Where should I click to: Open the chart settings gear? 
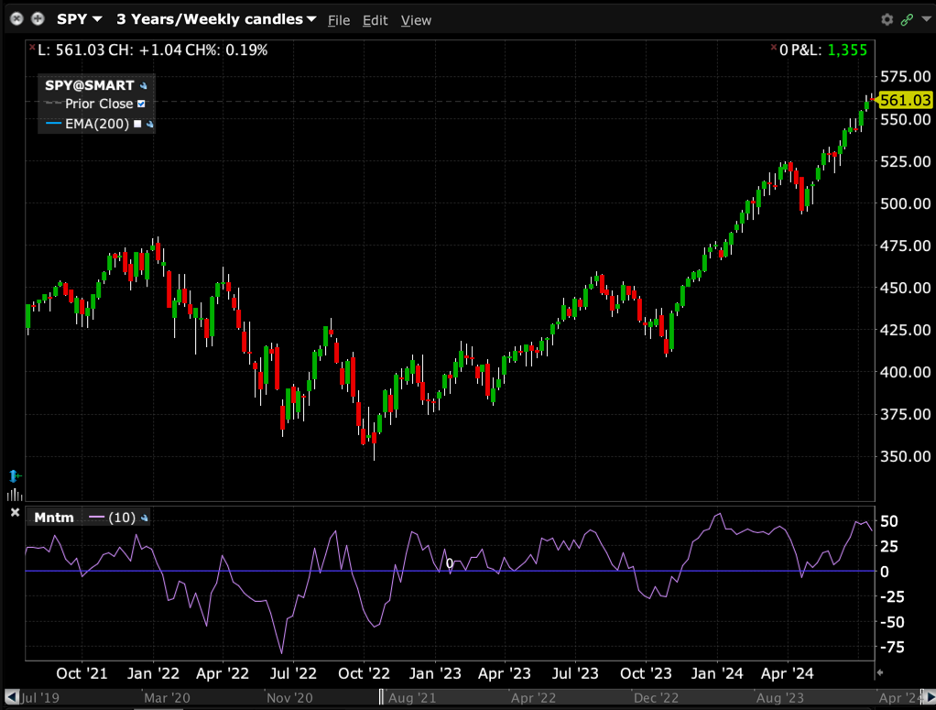tap(887, 19)
